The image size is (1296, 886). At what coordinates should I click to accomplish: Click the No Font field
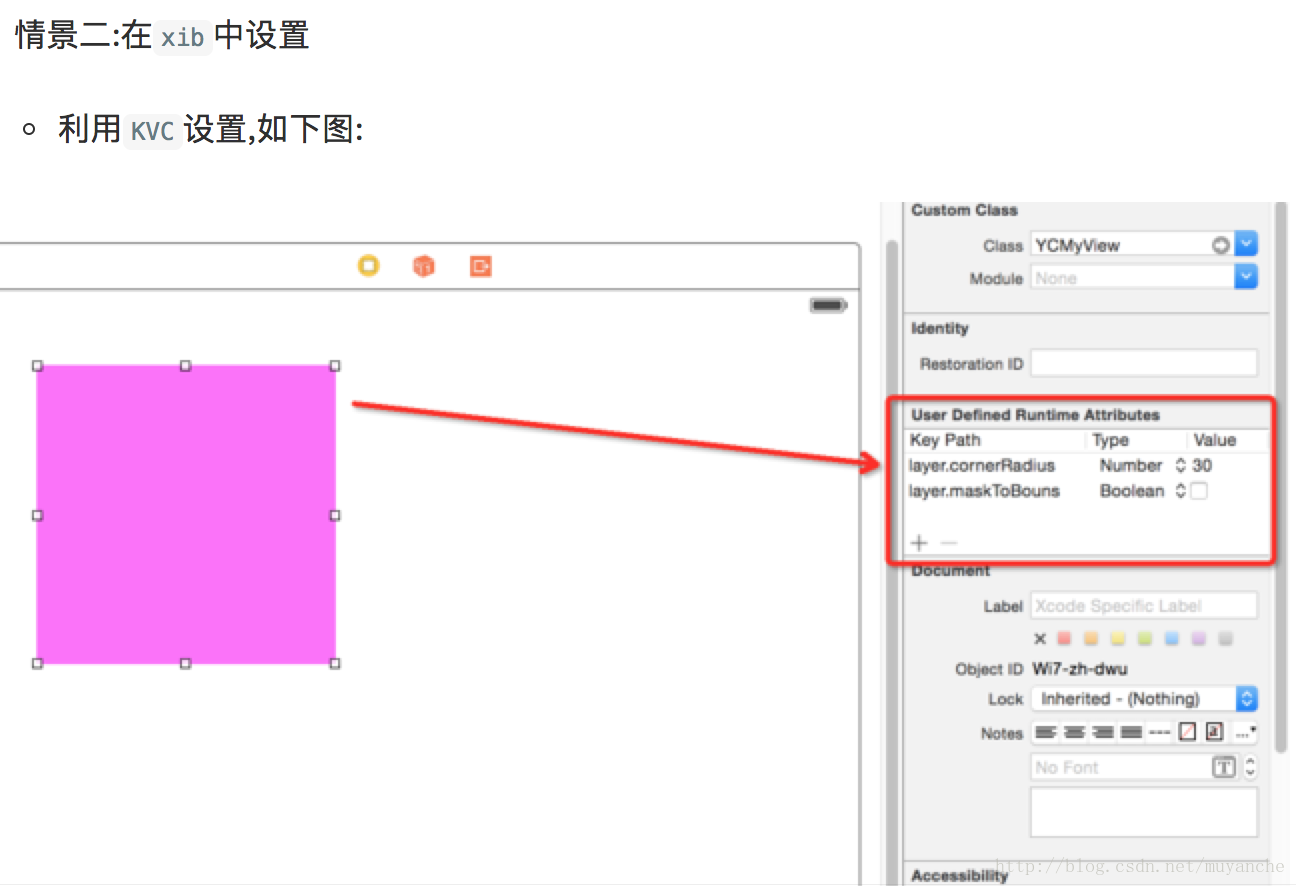[1120, 767]
